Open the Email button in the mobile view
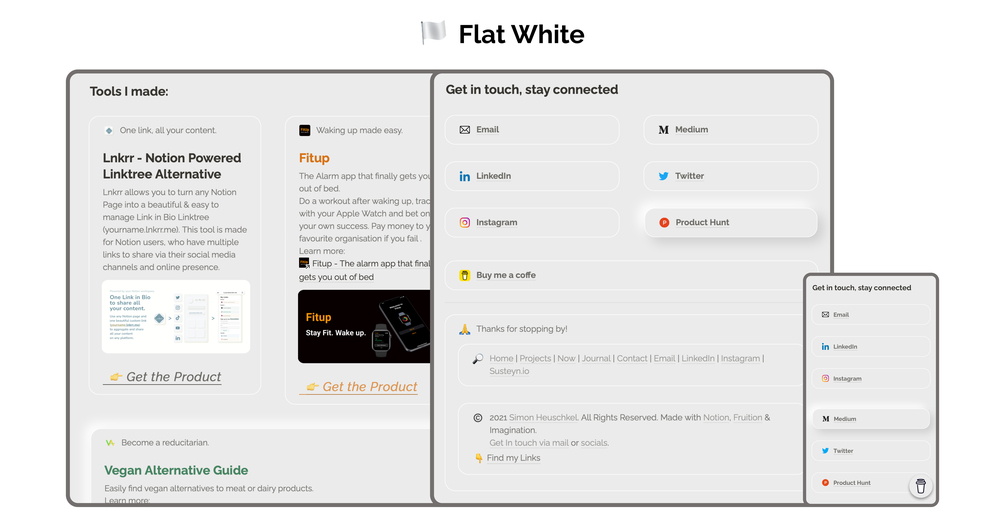Image resolution: width=1005 pixels, height=531 pixels. tap(870, 315)
